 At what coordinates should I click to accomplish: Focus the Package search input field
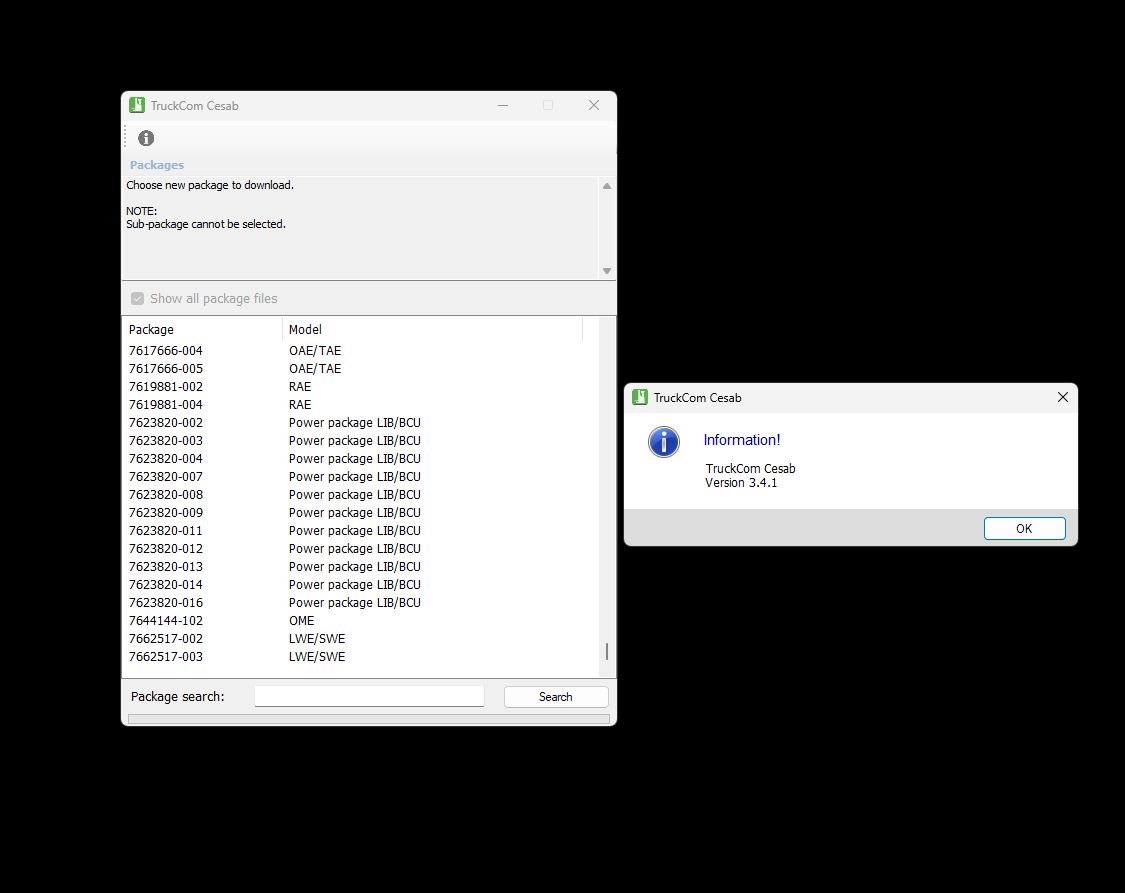(369, 696)
